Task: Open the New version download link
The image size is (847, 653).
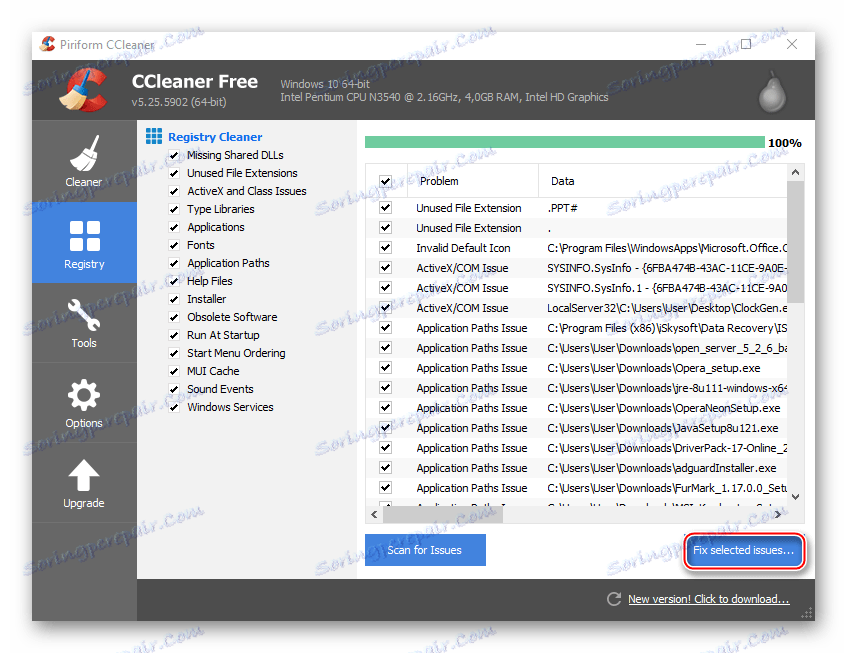Action: pyautogui.click(x=709, y=599)
